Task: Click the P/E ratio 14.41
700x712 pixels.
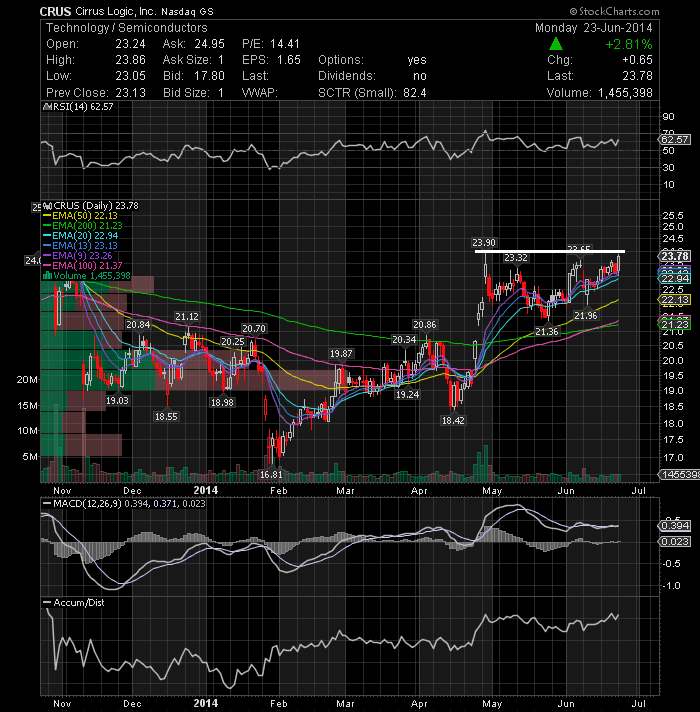Action: pyautogui.click(x=285, y=44)
